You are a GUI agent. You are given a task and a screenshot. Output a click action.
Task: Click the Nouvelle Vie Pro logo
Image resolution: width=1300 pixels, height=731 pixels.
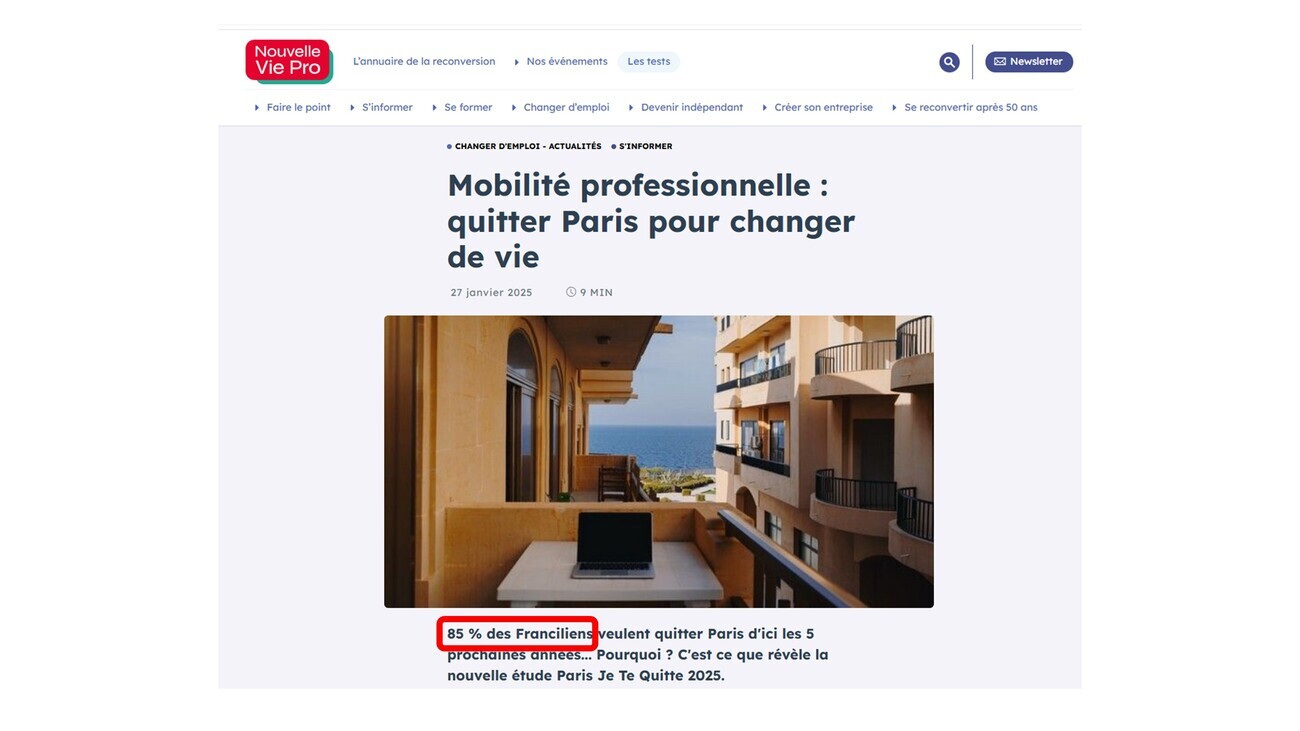(288, 61)
